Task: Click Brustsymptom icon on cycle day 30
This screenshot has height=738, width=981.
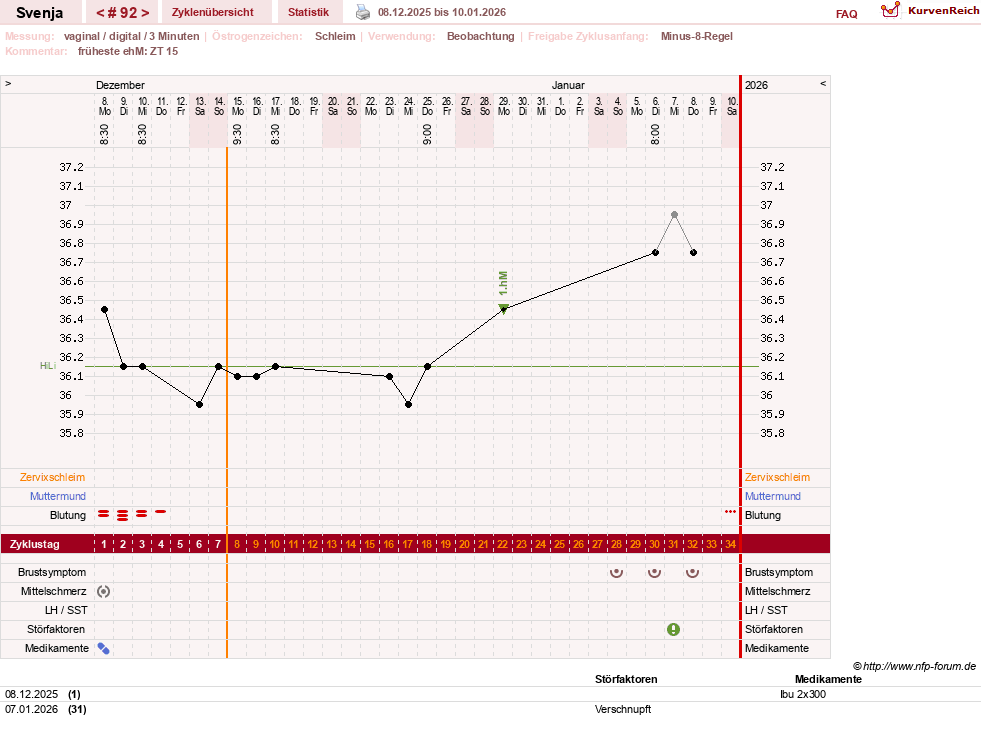Action: (x=654, y=572)
